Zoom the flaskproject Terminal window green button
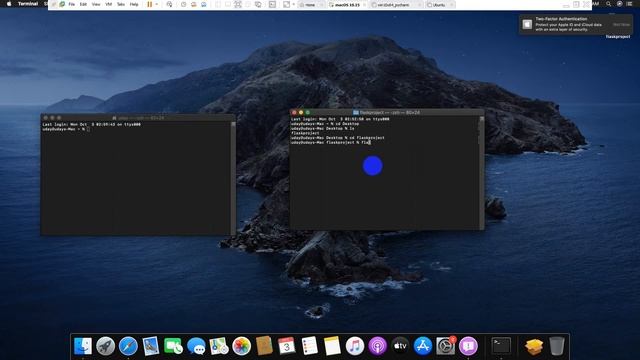The height and width of the screenshot is (360, 640). pos(307,112)
